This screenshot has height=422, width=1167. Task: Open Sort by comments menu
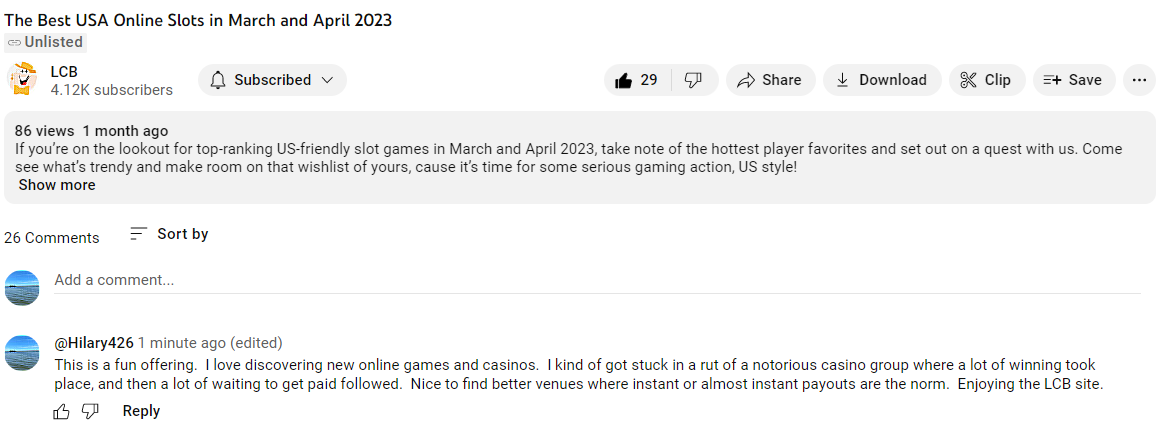169,234
